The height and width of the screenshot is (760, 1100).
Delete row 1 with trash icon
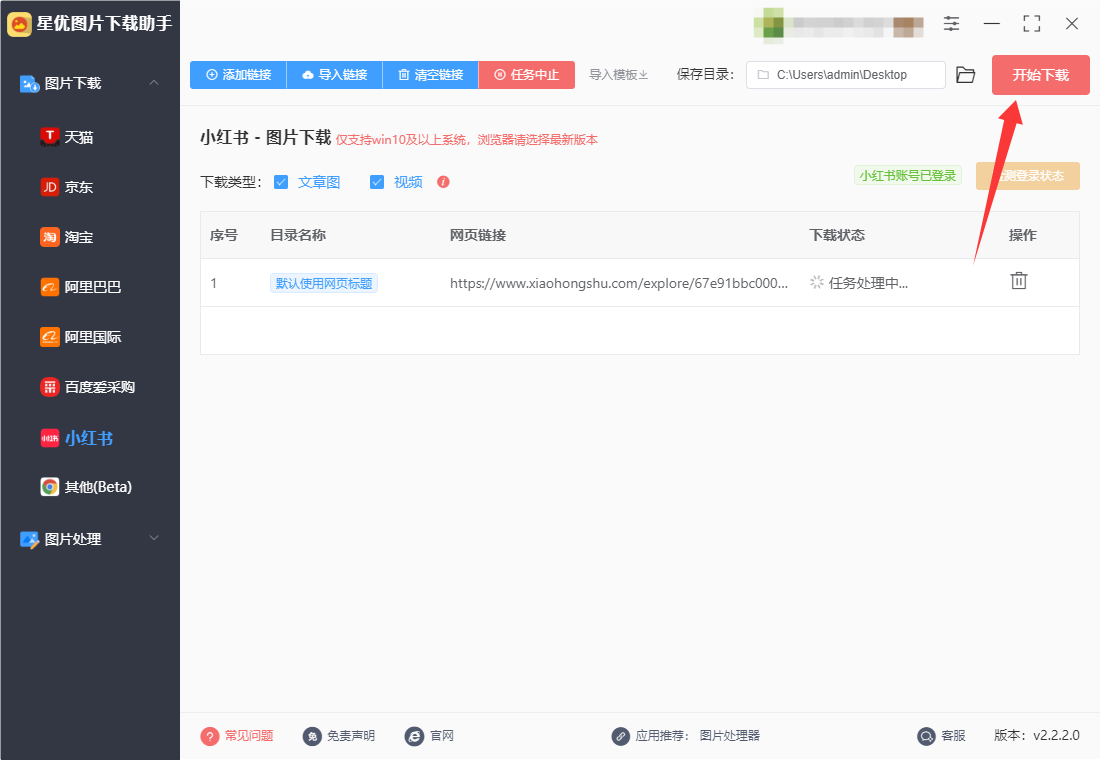1019,281
